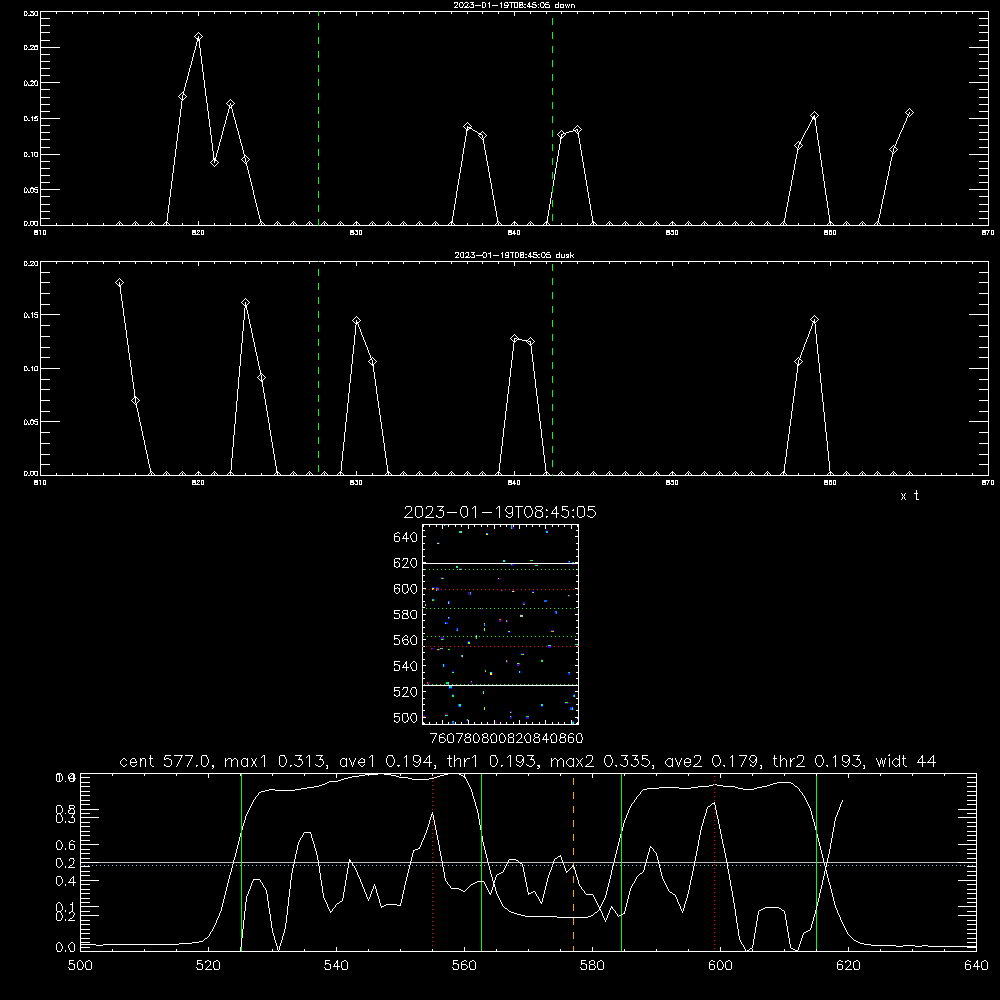This screenshot has height=1000, width=1000.
Task: Click the '830' x-axis label of dusk plot
Action: tap(356, 483)
